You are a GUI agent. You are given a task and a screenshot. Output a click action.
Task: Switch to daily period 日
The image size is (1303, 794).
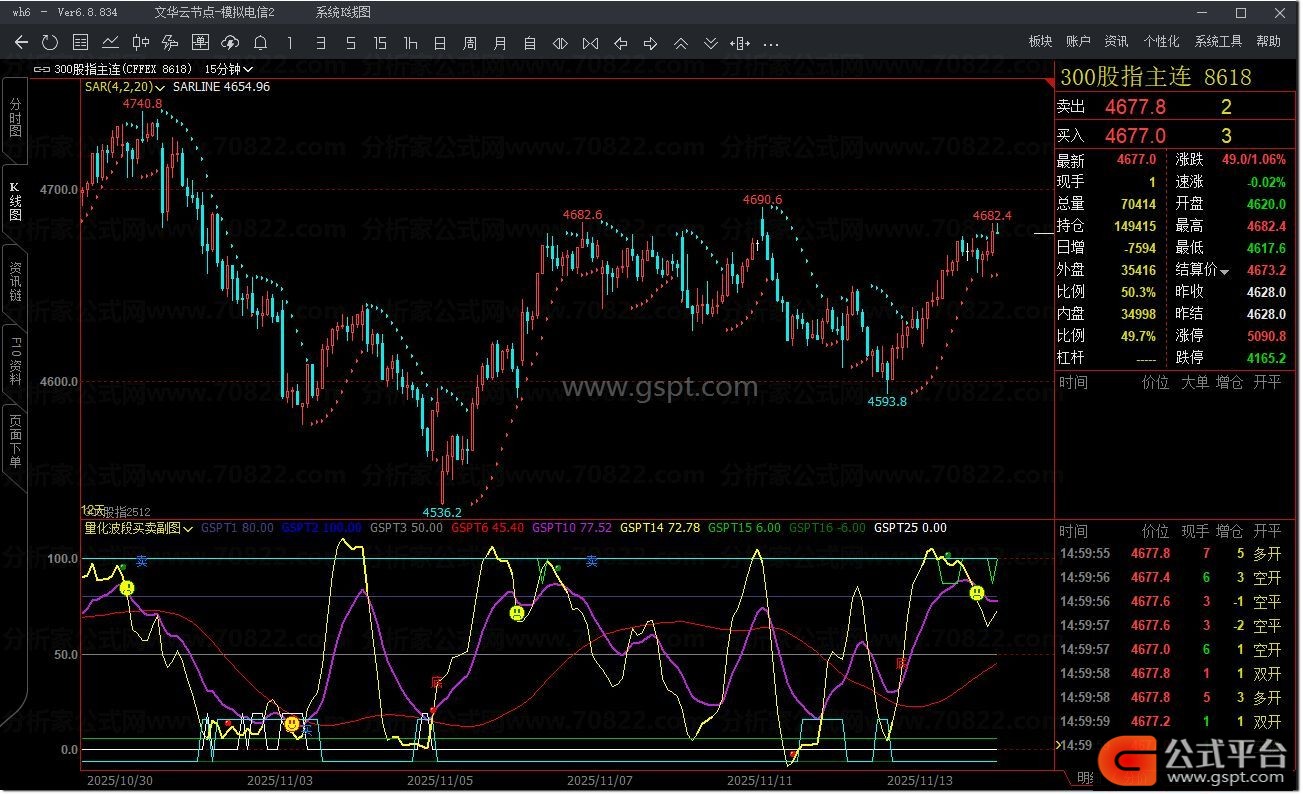440,43
